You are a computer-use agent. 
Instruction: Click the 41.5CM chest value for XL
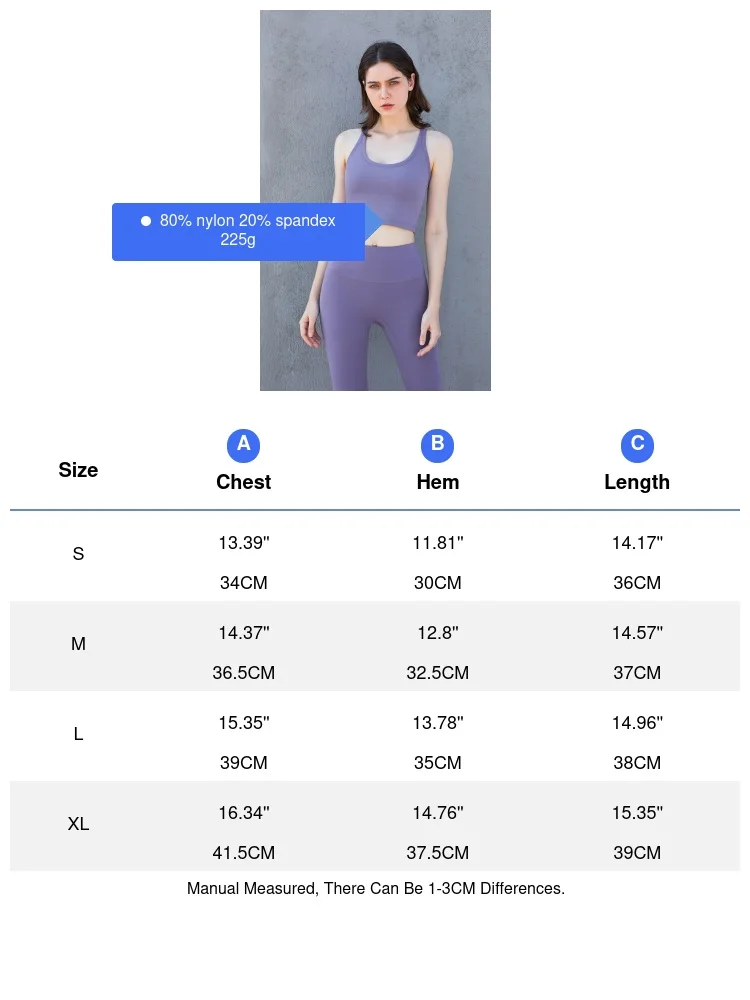point(244,853)
